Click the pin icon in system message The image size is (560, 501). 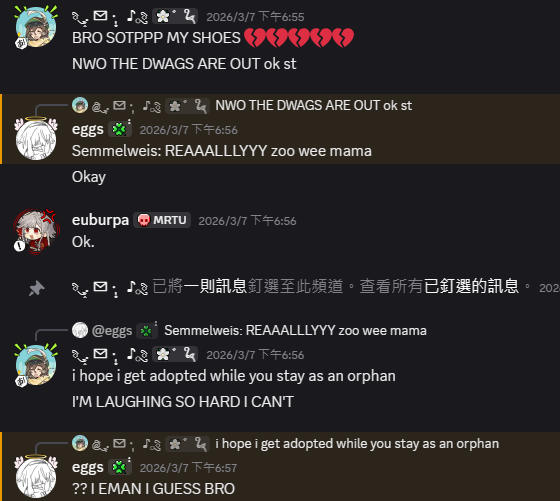tap(36, 288)
